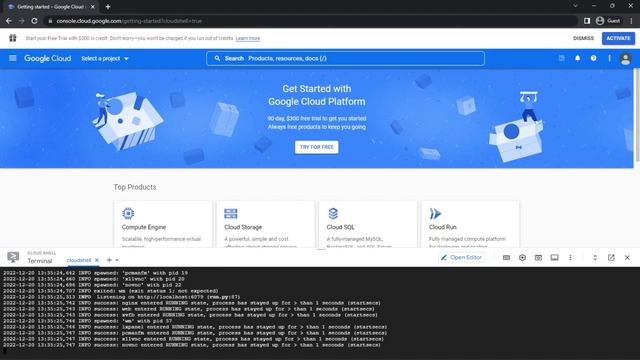
Task: Click the Open Editor button
Action: 462,258
